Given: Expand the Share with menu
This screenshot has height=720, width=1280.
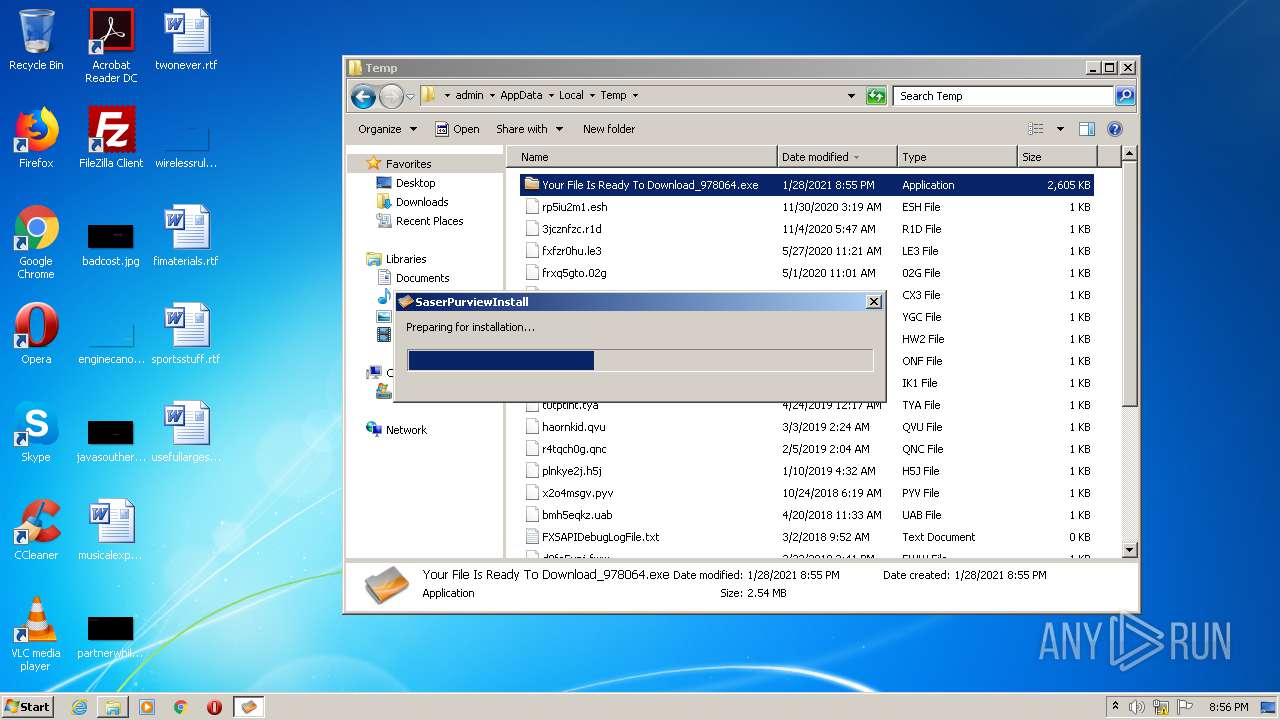Looking at the screenshot, I should 529,129.
